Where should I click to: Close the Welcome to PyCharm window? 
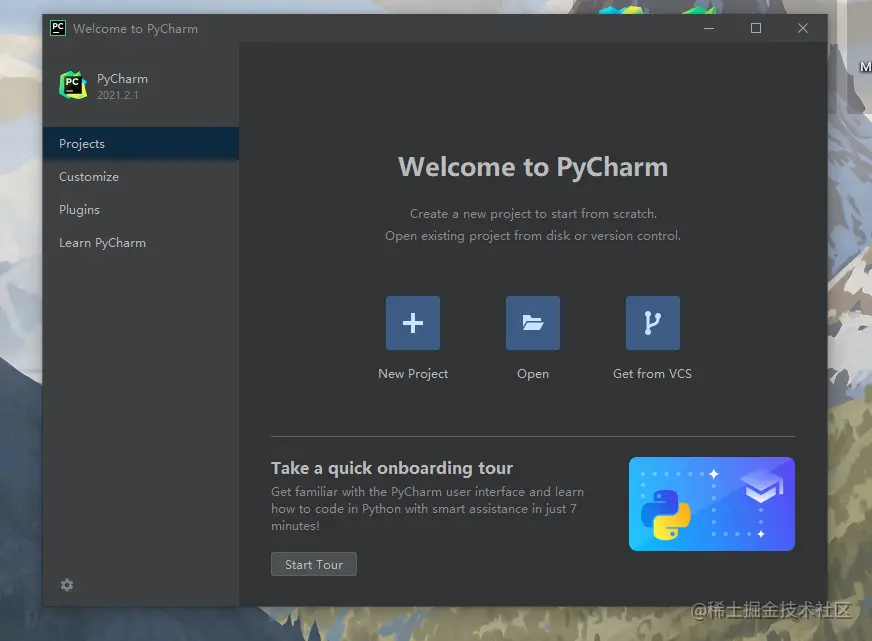(x=802, y=28)
